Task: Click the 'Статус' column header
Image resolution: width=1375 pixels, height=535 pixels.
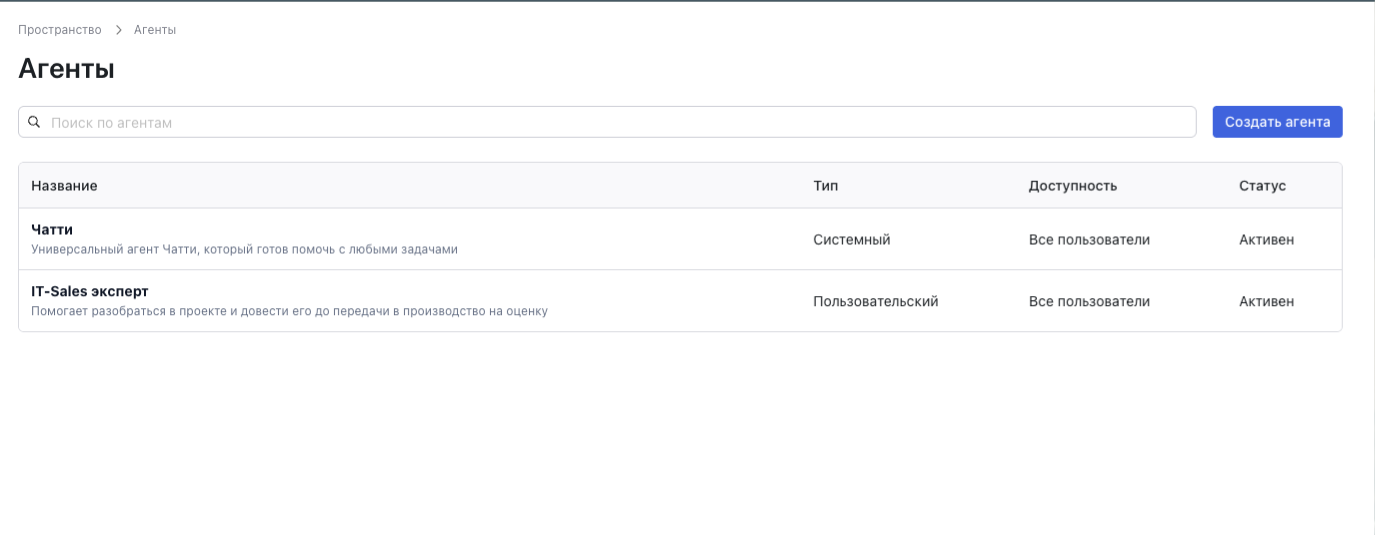Action: pos(1262,186)
